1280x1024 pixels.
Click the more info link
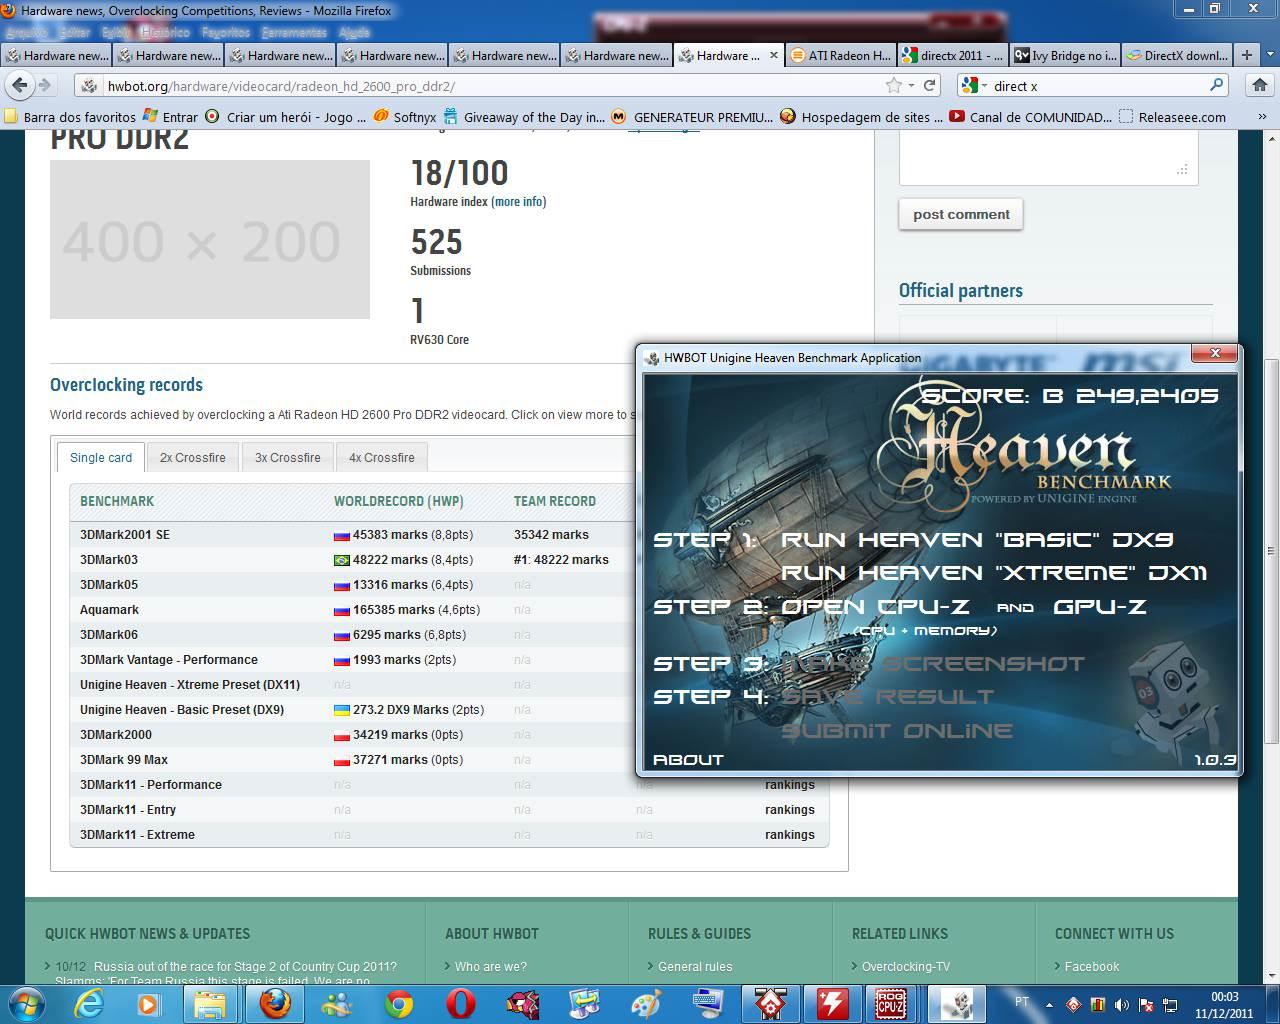[x=519, y=201]
